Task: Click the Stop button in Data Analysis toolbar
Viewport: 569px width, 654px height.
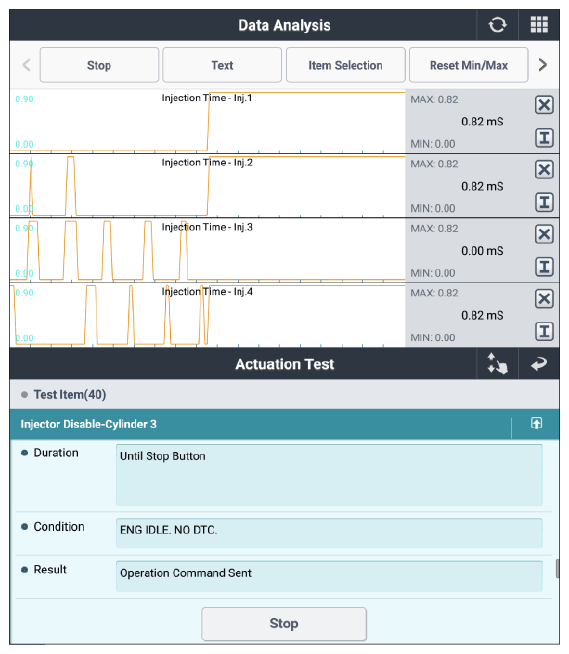Action: click(x=99, y=65)
